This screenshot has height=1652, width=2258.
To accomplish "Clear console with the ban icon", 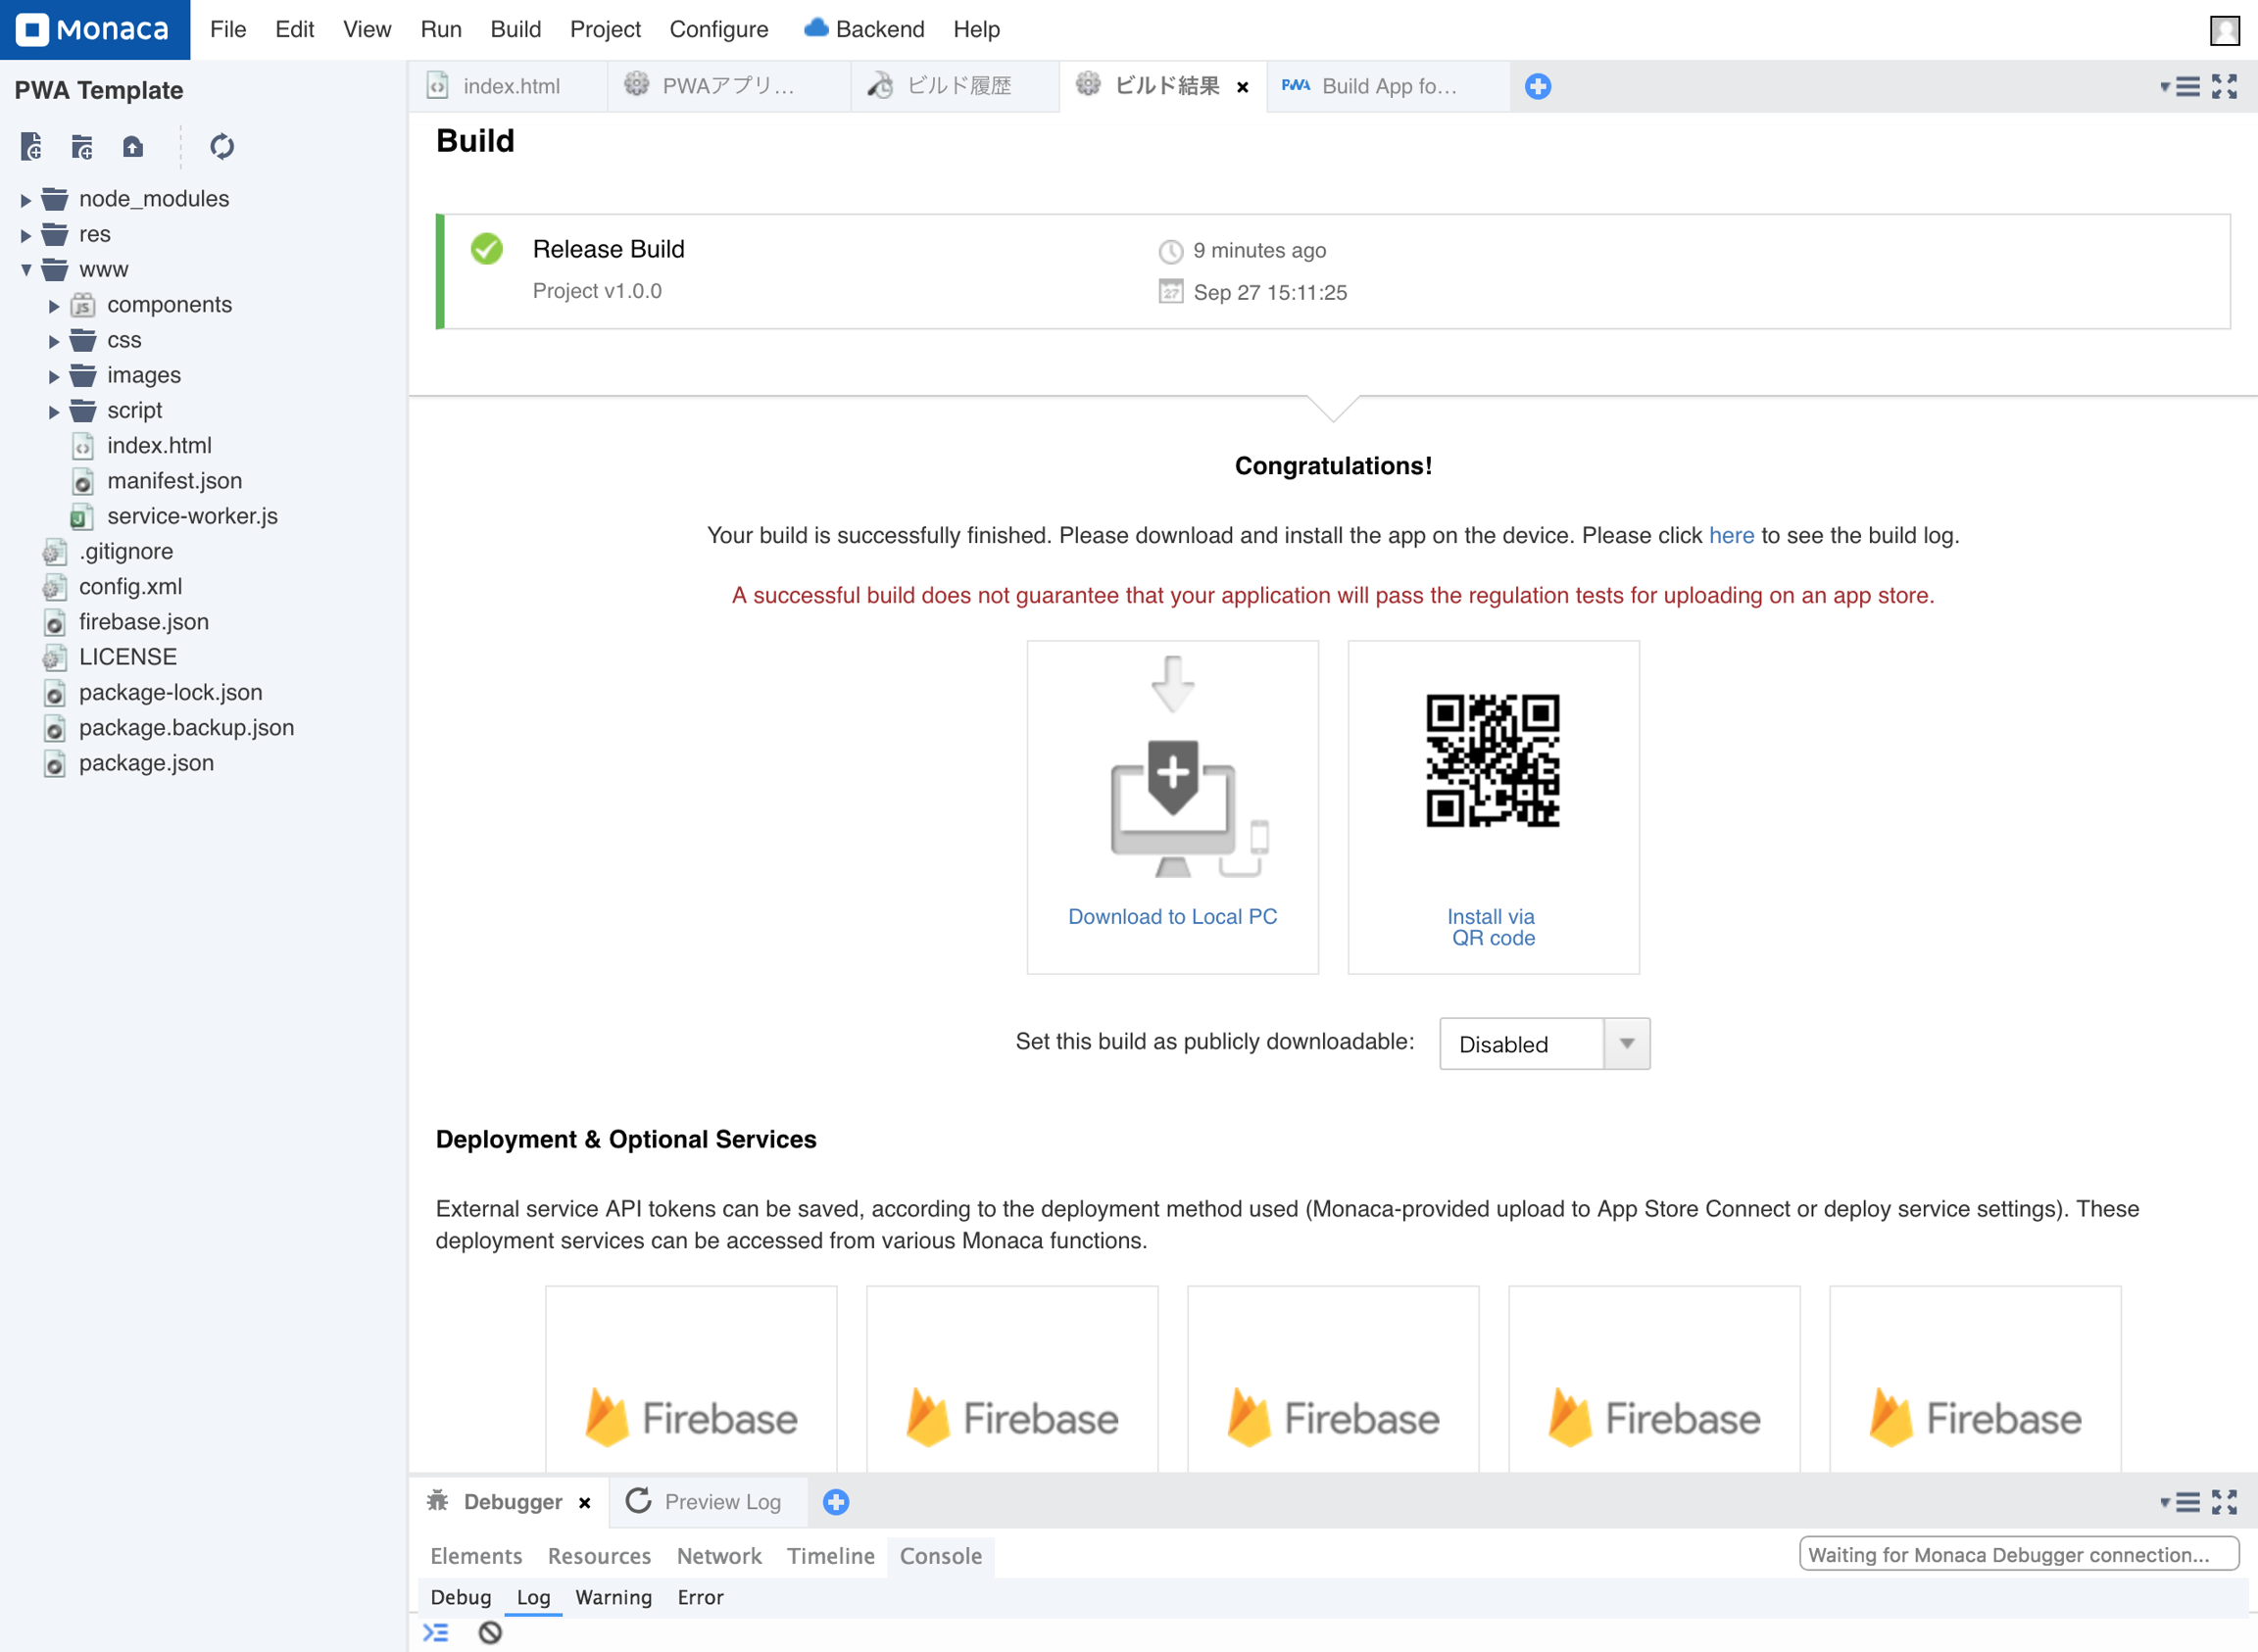I will (x=490, y=1632).
